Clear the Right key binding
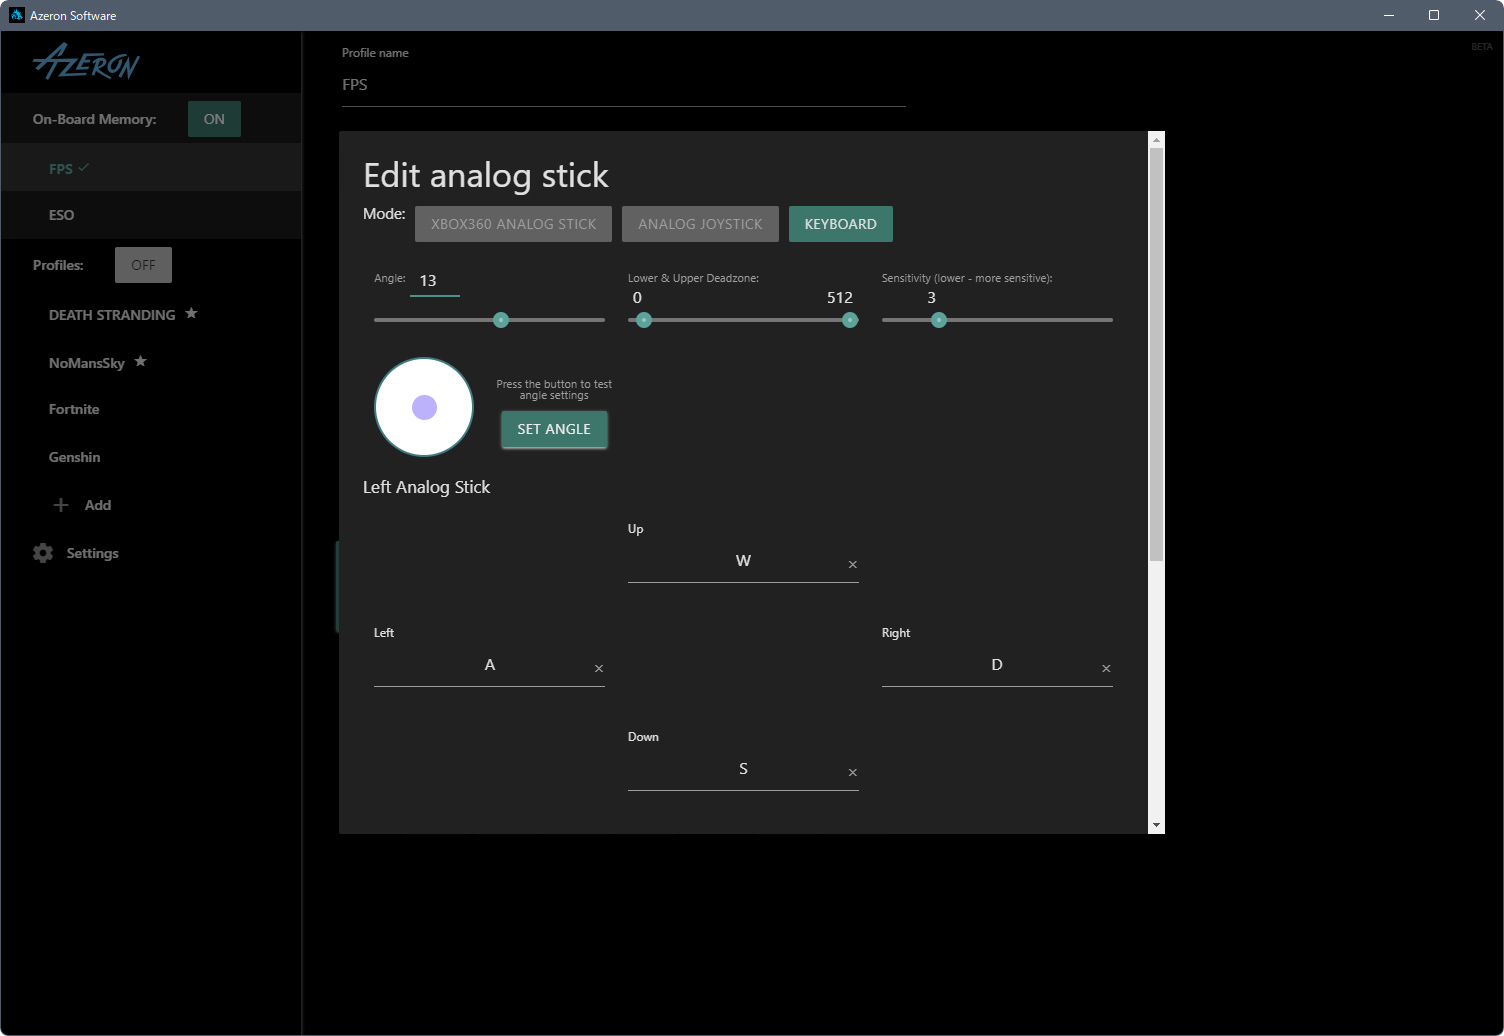The width and height of the screenshot is (1504, 1036). point(1106,669)
